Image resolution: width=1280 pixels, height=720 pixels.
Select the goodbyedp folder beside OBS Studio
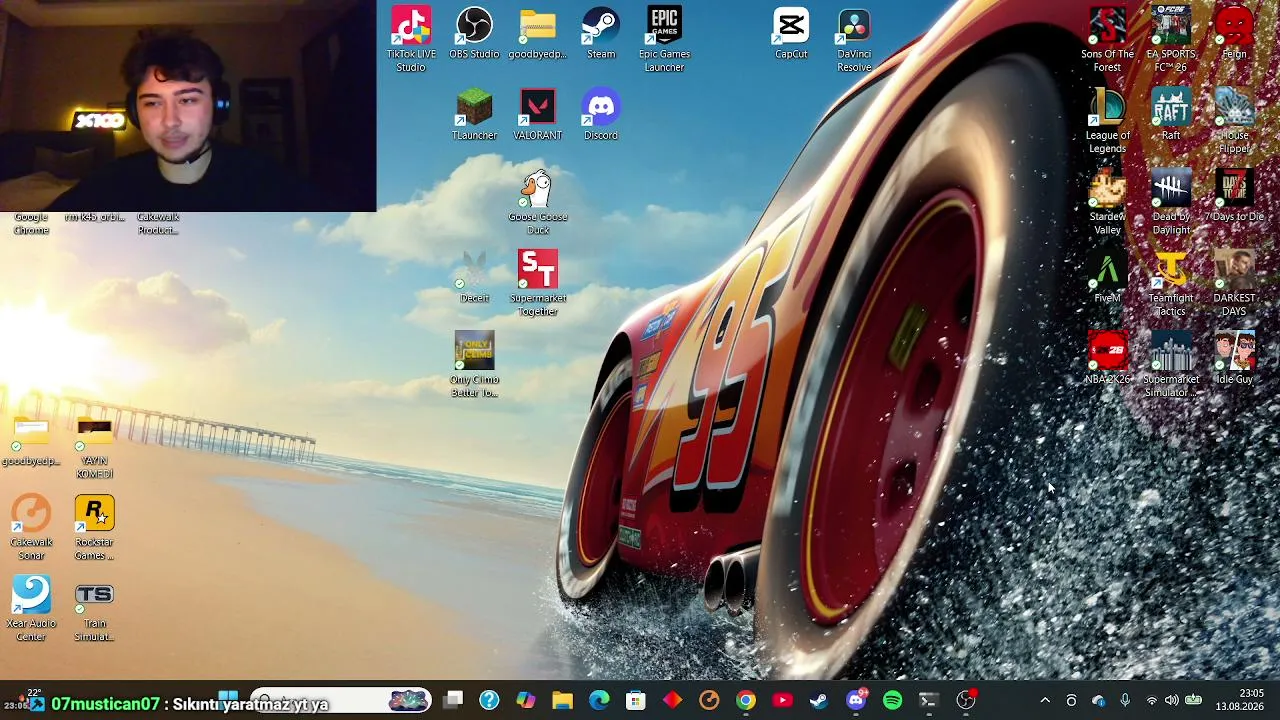click(538, 33)
